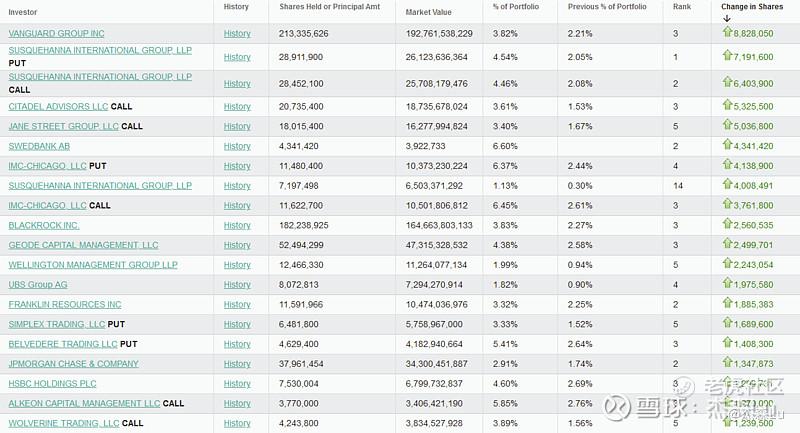Click green up arrow in Citadel Advisors row
The height and width of the screenshot is (433, 800).
point(727,106)
